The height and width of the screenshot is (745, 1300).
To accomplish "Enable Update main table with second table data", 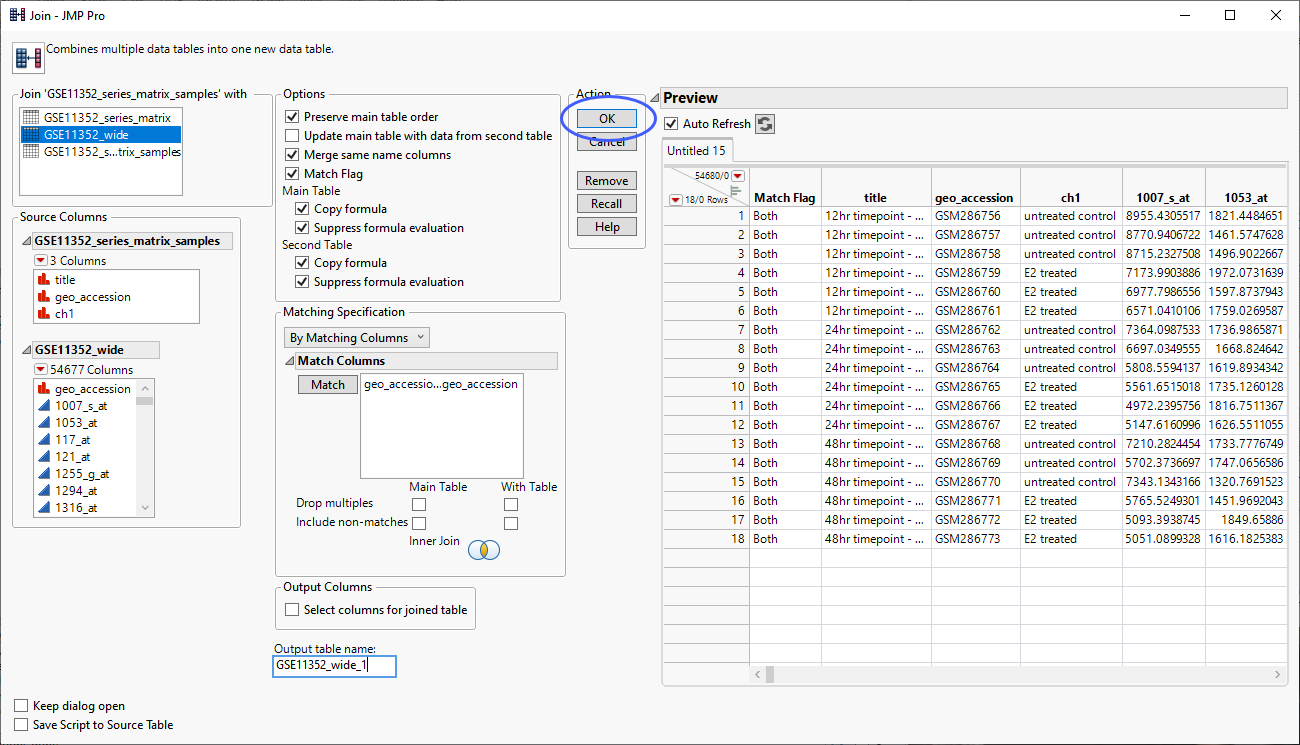I will pyautogui.click(x=292, y=136).
